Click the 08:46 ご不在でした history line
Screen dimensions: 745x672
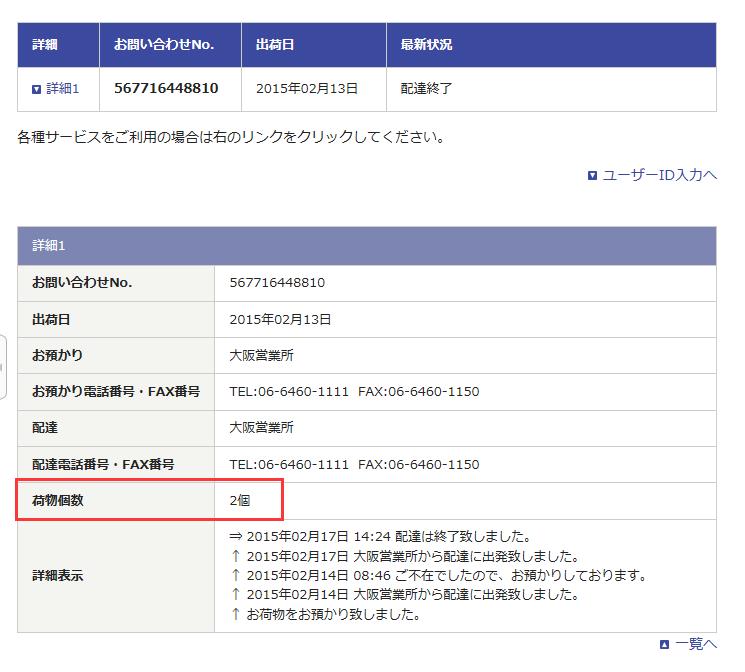tap(438, 575)
